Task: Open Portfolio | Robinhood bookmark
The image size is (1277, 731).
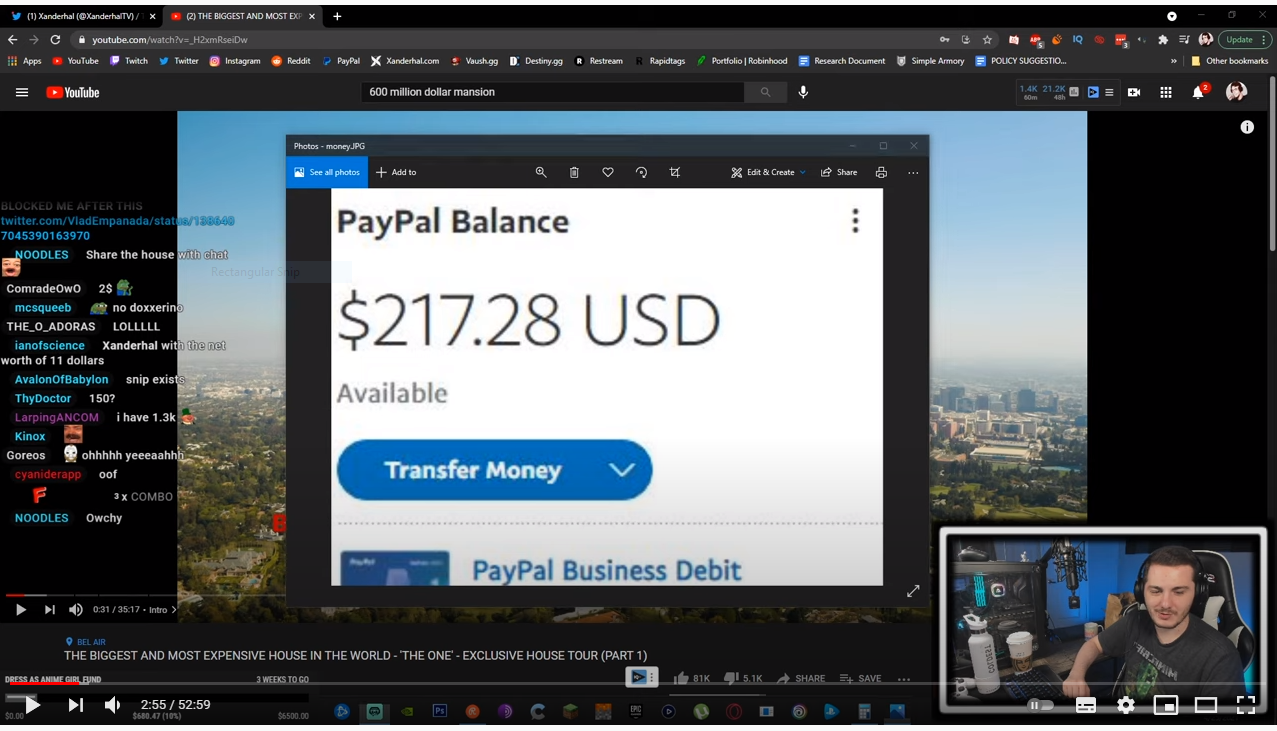Action: pos(742,61)
